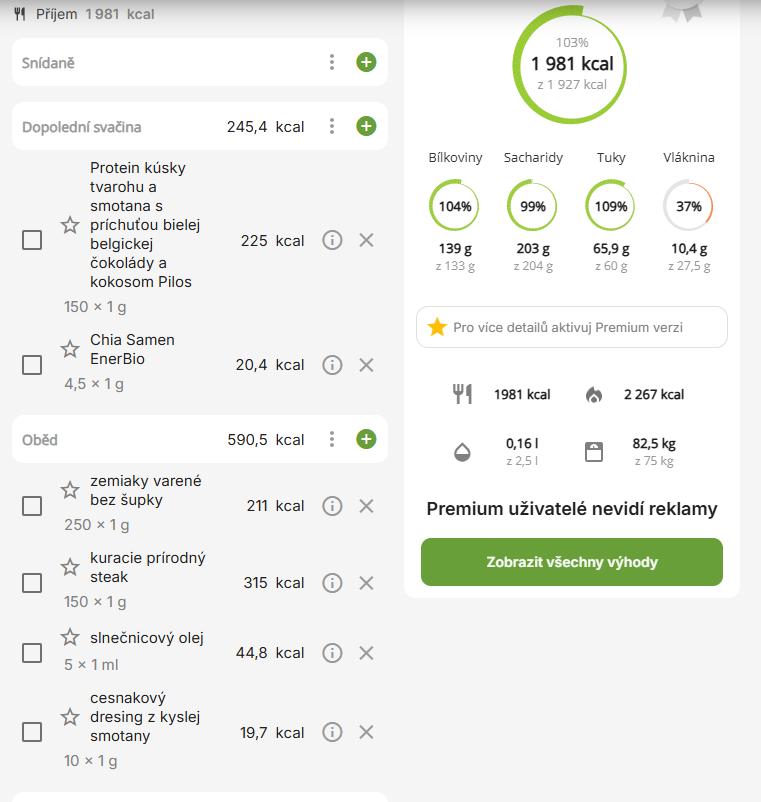Viewport: 761px width, 802px height.
Task: Click the water intake droplet icon
Action: [461, 451]
